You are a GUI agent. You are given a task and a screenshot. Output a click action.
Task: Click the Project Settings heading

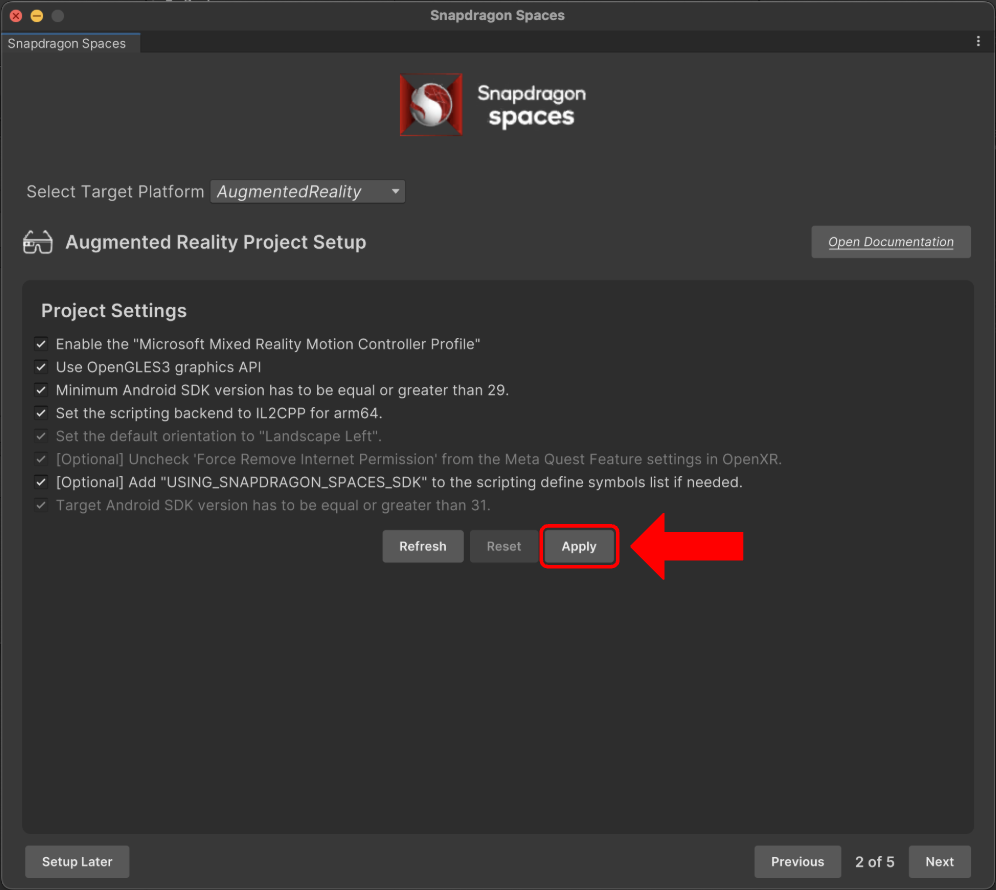click(x=114, y=311)
